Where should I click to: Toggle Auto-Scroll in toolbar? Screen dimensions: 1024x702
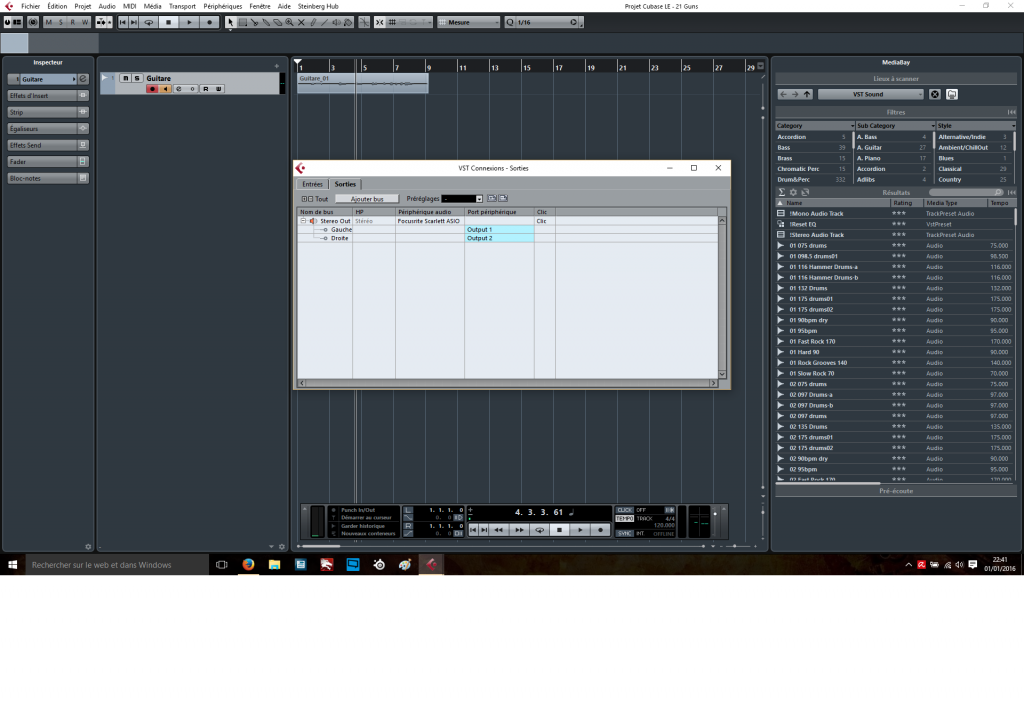[x=101, y=22]
